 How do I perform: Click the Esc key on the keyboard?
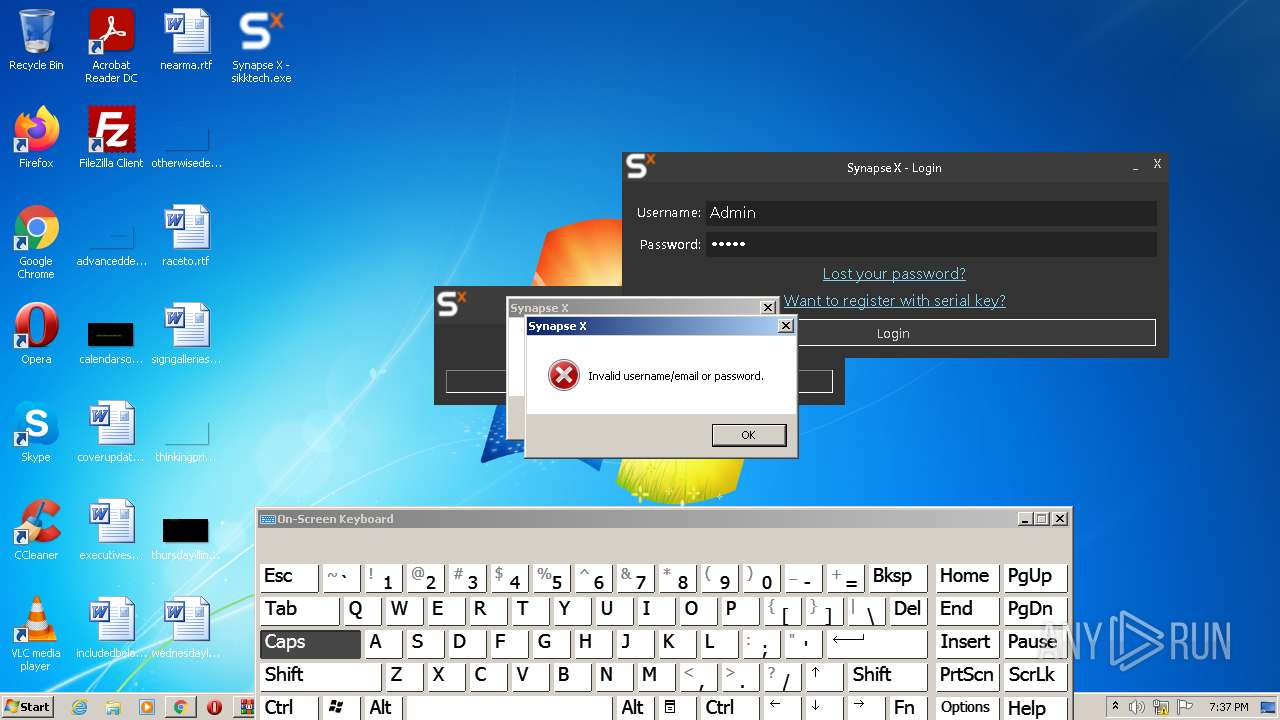coord(289,577)
